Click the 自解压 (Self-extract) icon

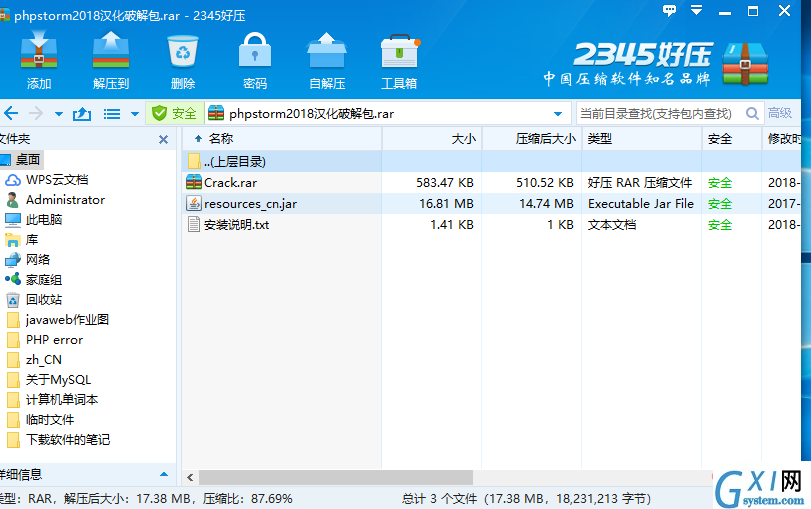pyautogui.click(x=327, y=51)
